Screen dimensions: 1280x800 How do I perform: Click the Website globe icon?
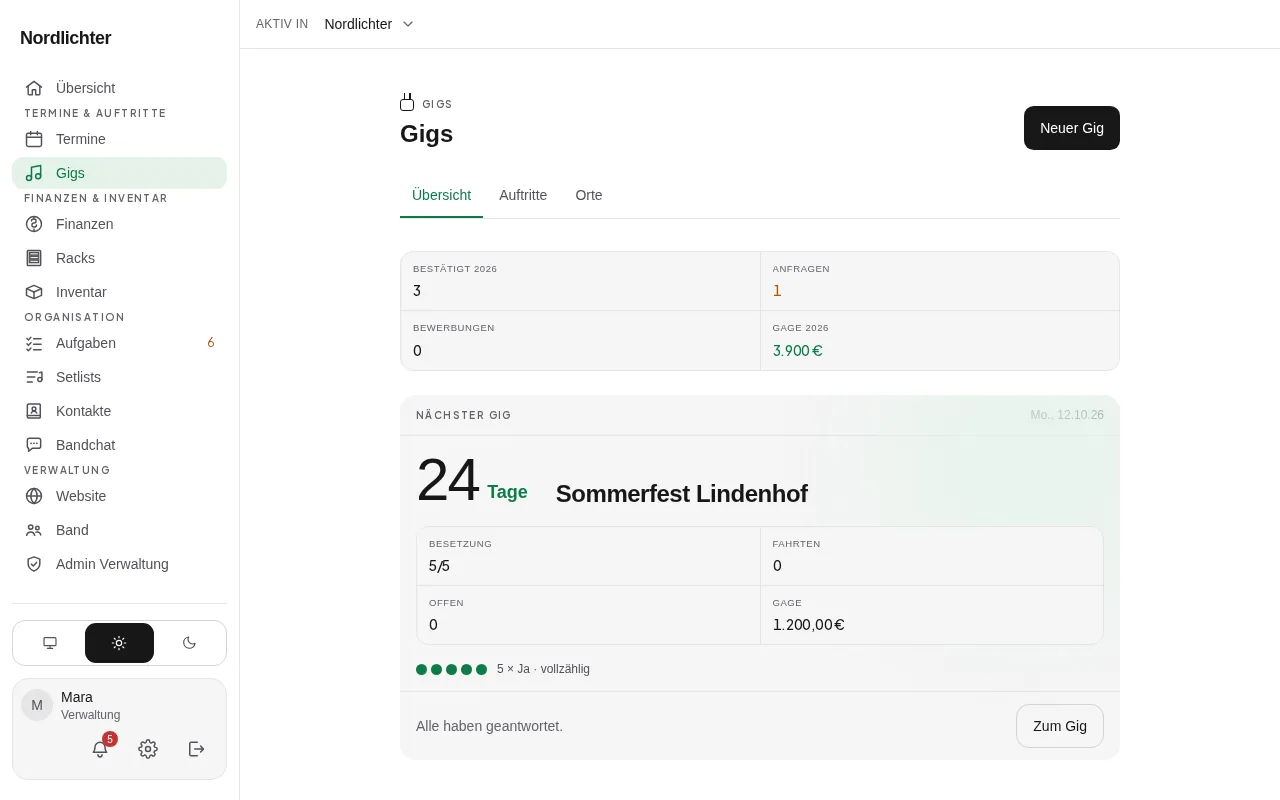pos(34,496)
